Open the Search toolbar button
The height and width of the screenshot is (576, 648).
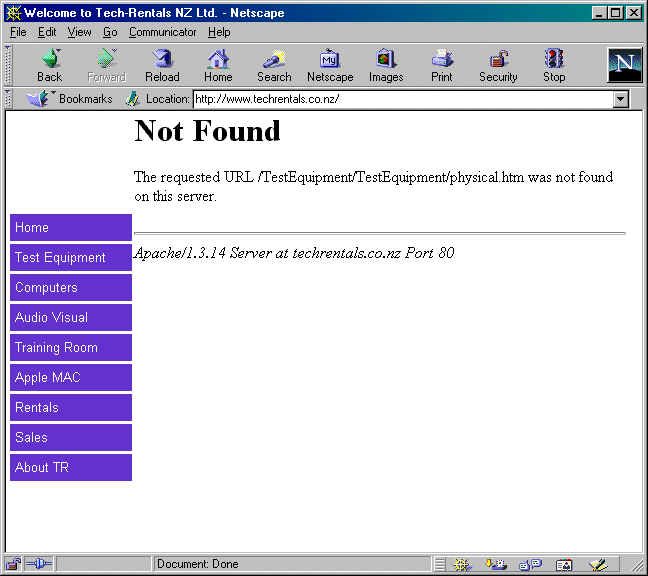tap(274, 66)
